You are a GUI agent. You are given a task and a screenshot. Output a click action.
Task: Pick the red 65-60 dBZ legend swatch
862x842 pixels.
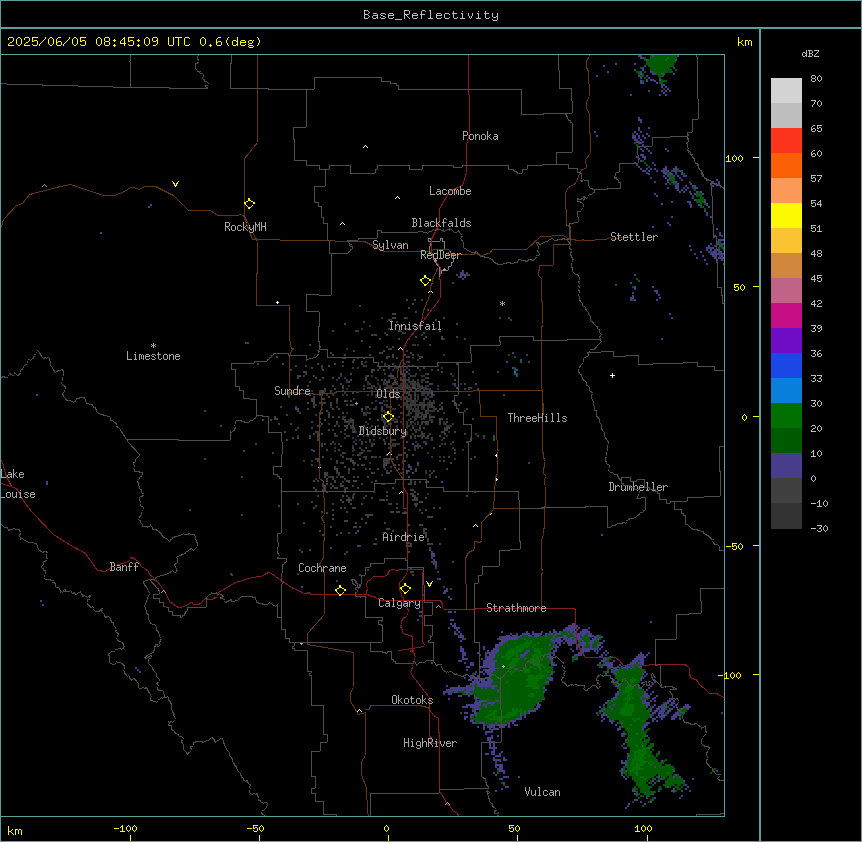point(786,141)
